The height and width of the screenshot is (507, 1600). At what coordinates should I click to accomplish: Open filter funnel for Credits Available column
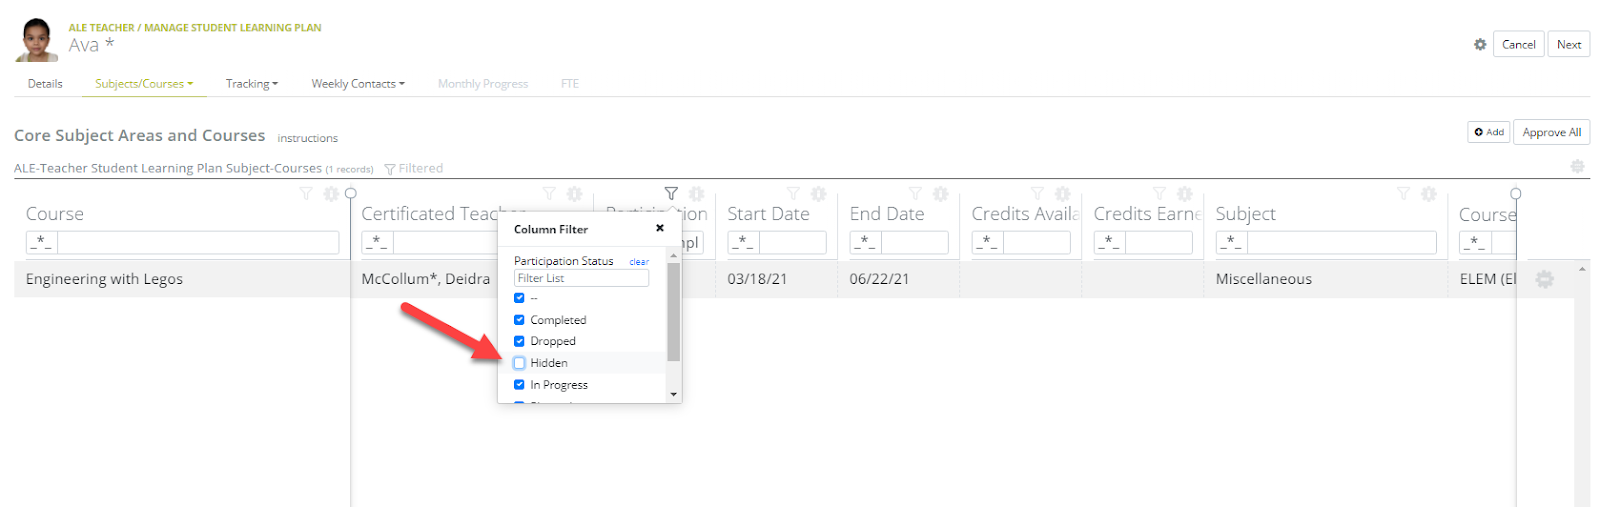tap(1037, 194)
